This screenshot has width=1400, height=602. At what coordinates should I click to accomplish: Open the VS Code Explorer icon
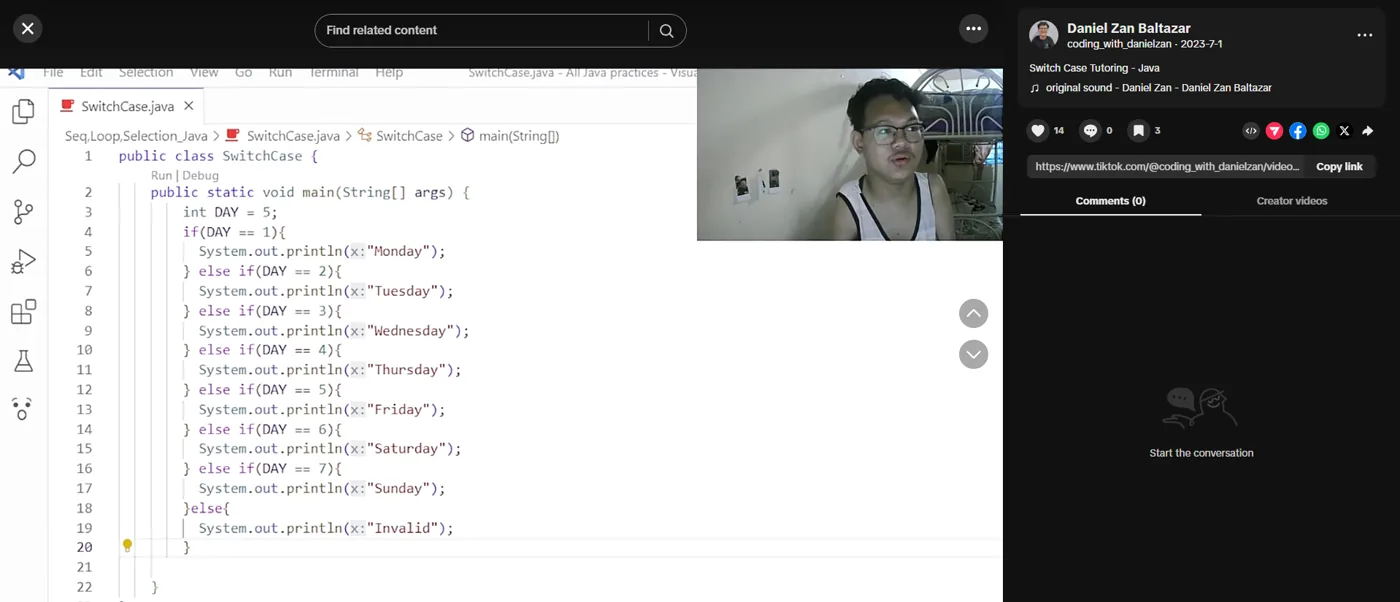pos(23,111)
